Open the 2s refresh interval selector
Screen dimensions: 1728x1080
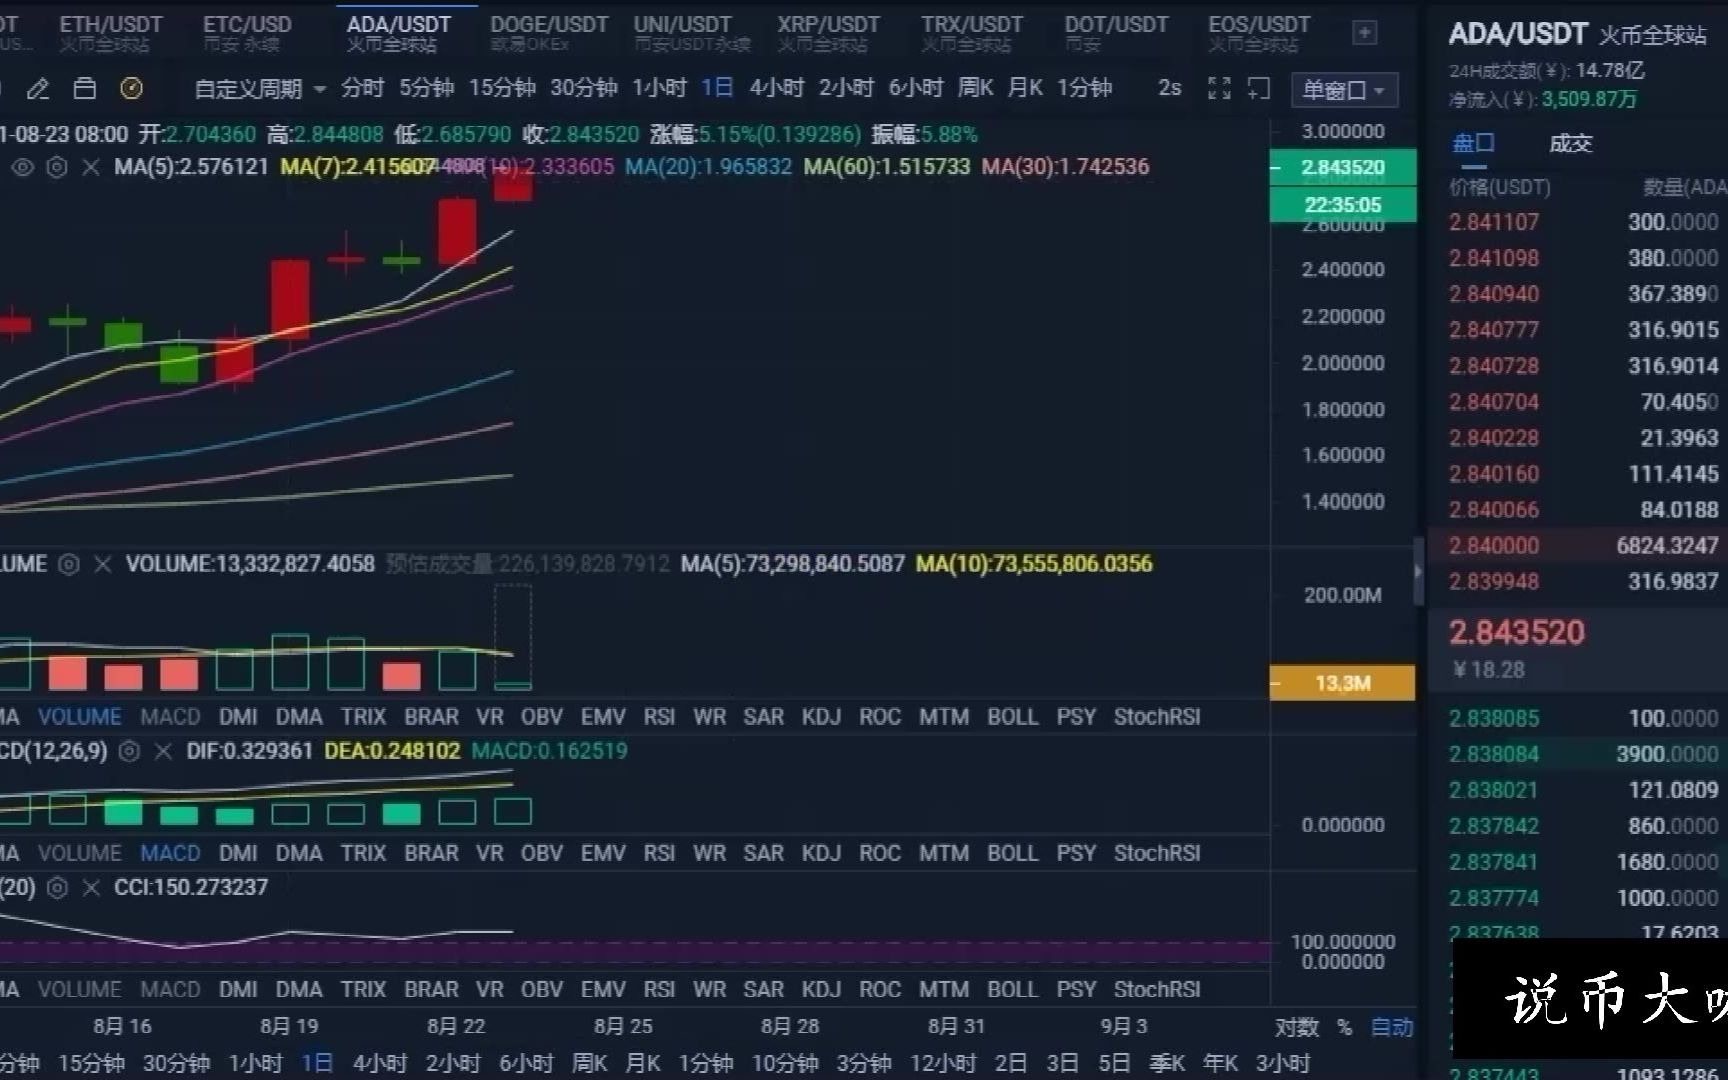pyautogui.click(x=1169, y=89)
